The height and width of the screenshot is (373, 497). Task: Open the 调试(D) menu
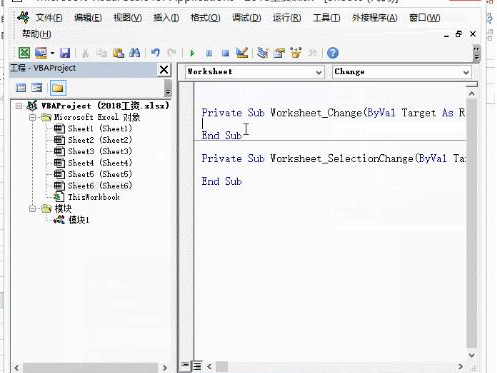[x=247, y=17]
